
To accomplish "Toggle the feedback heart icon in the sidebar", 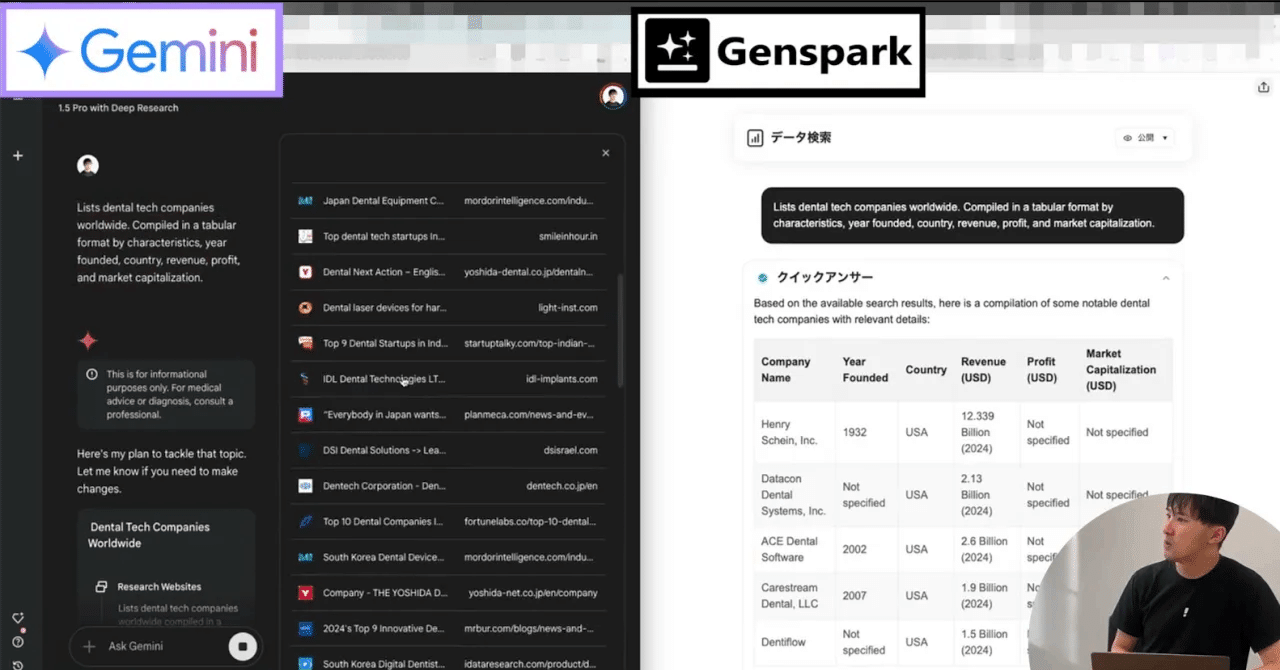I will pos(17,617).
